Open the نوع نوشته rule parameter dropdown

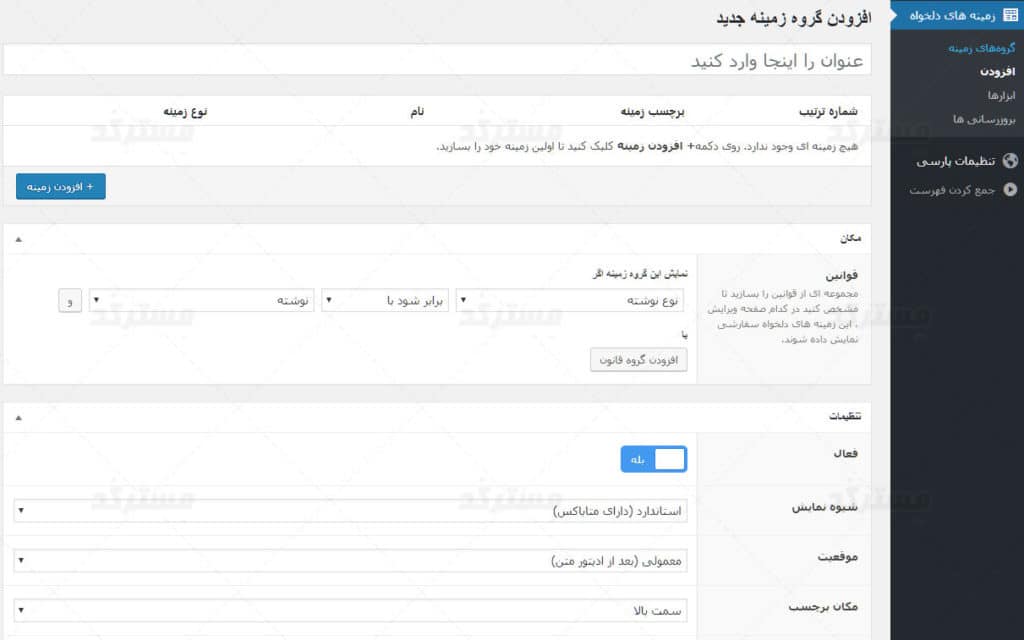[x=570, y=301]
